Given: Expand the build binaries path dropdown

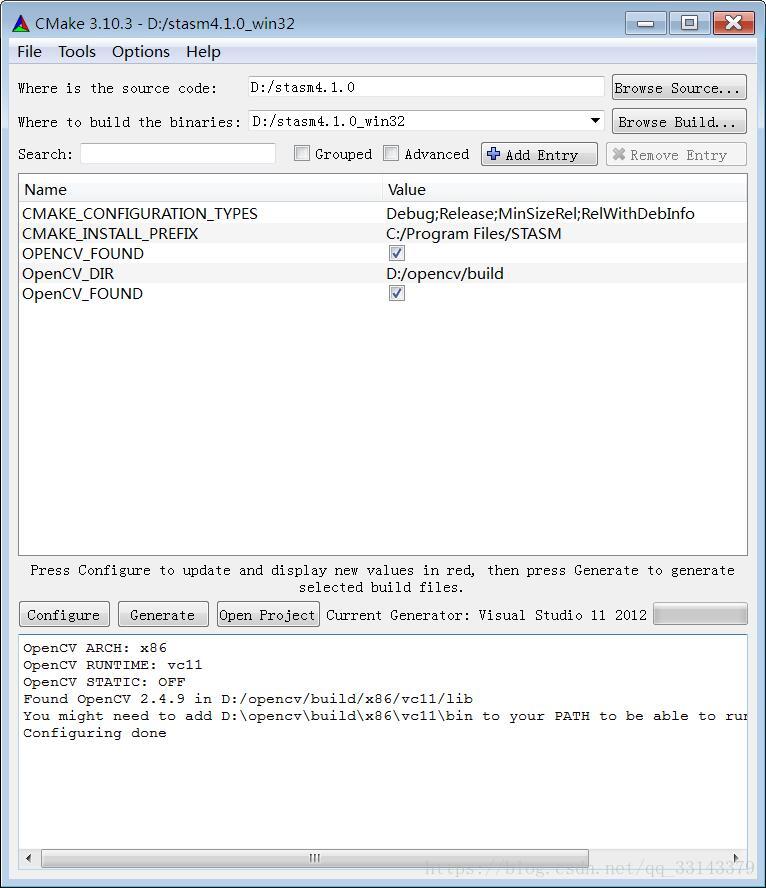Looking at the screenshot, I should click(595, 121).
